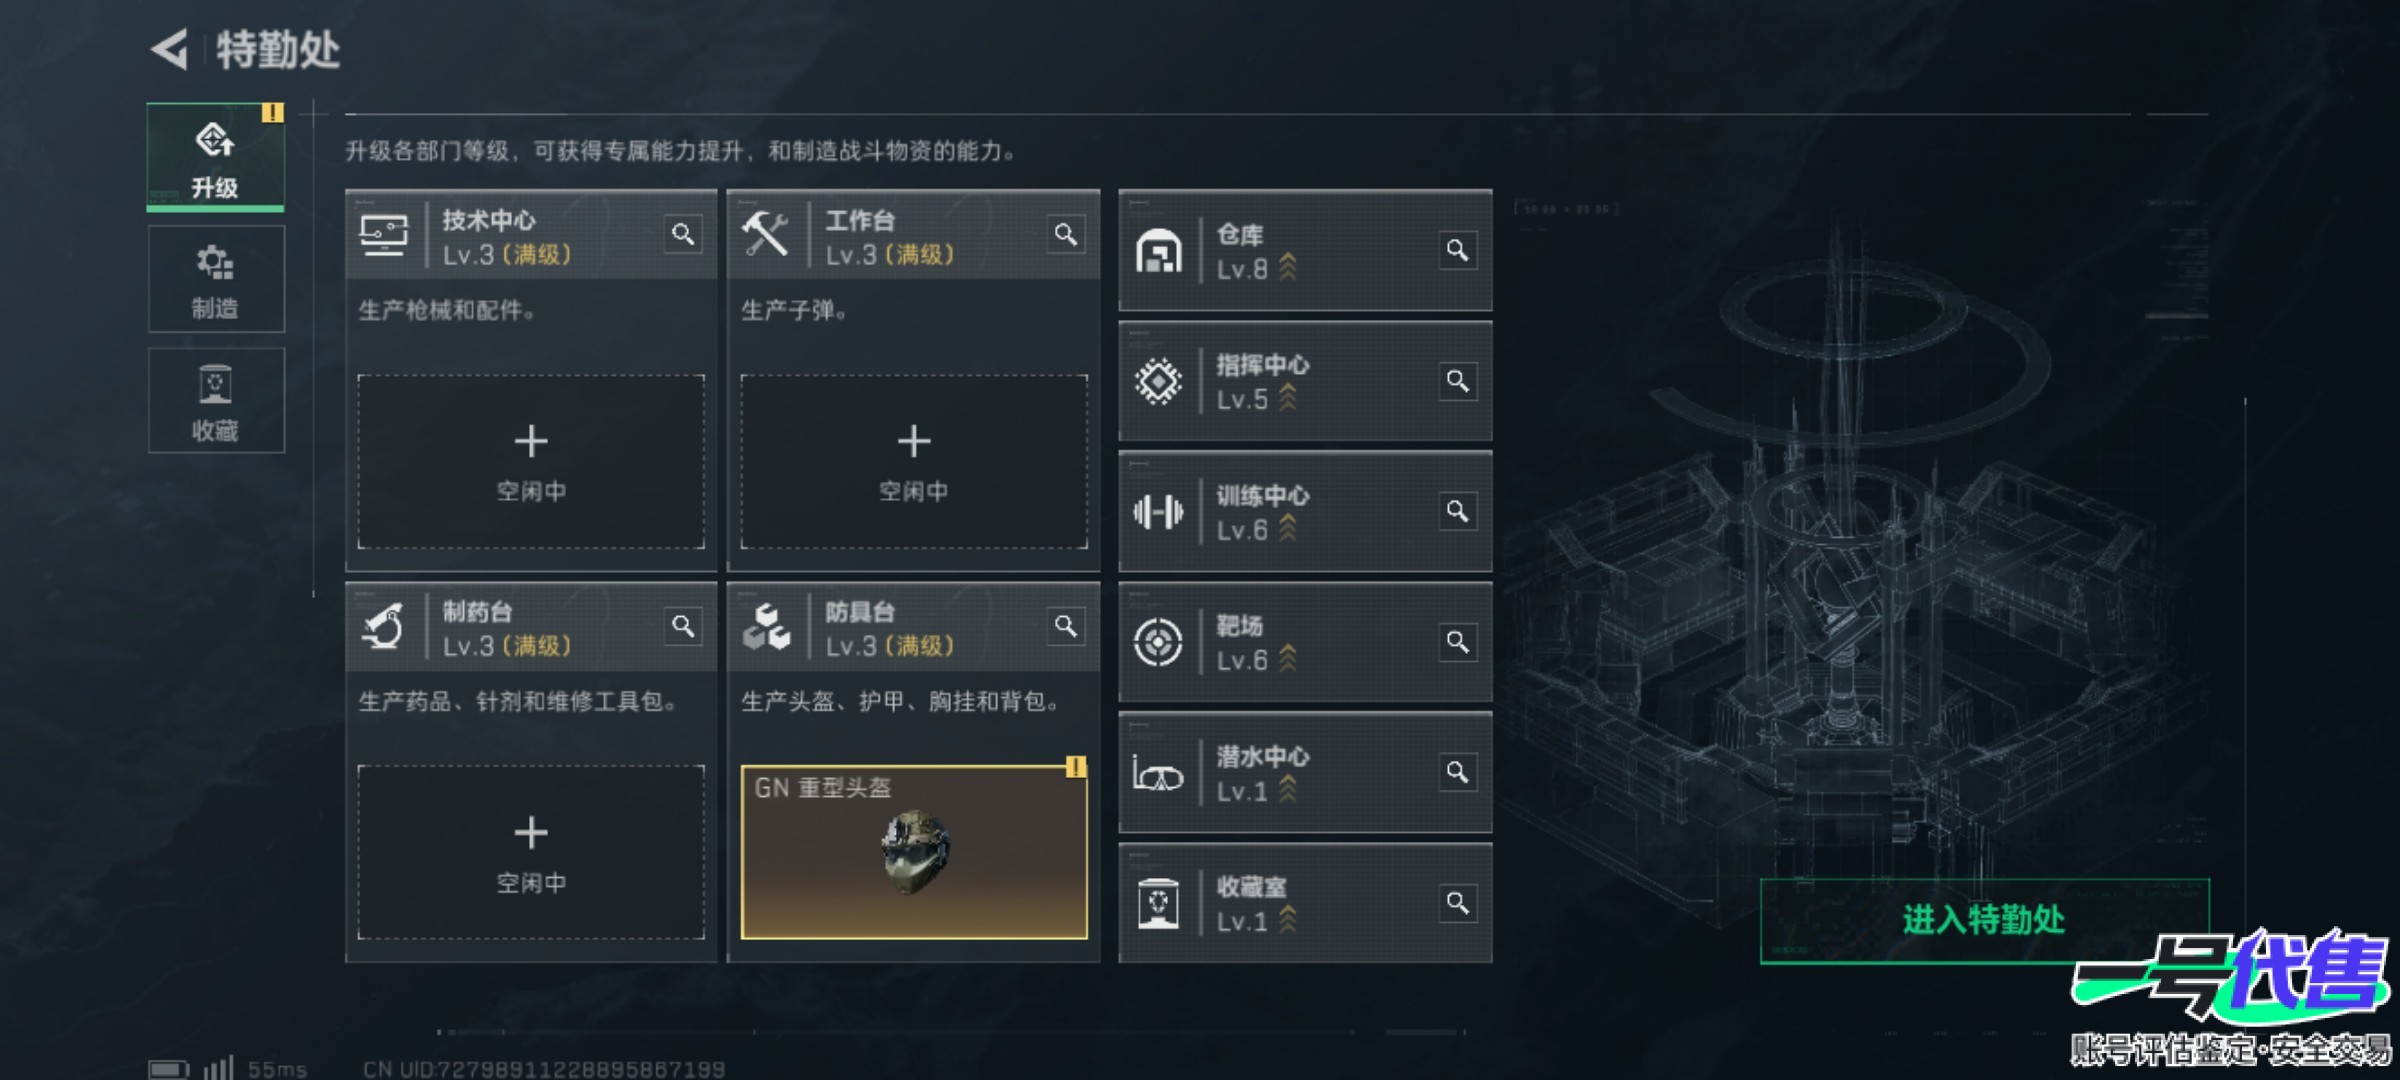Click the 进入特勤处 button

1984,920
